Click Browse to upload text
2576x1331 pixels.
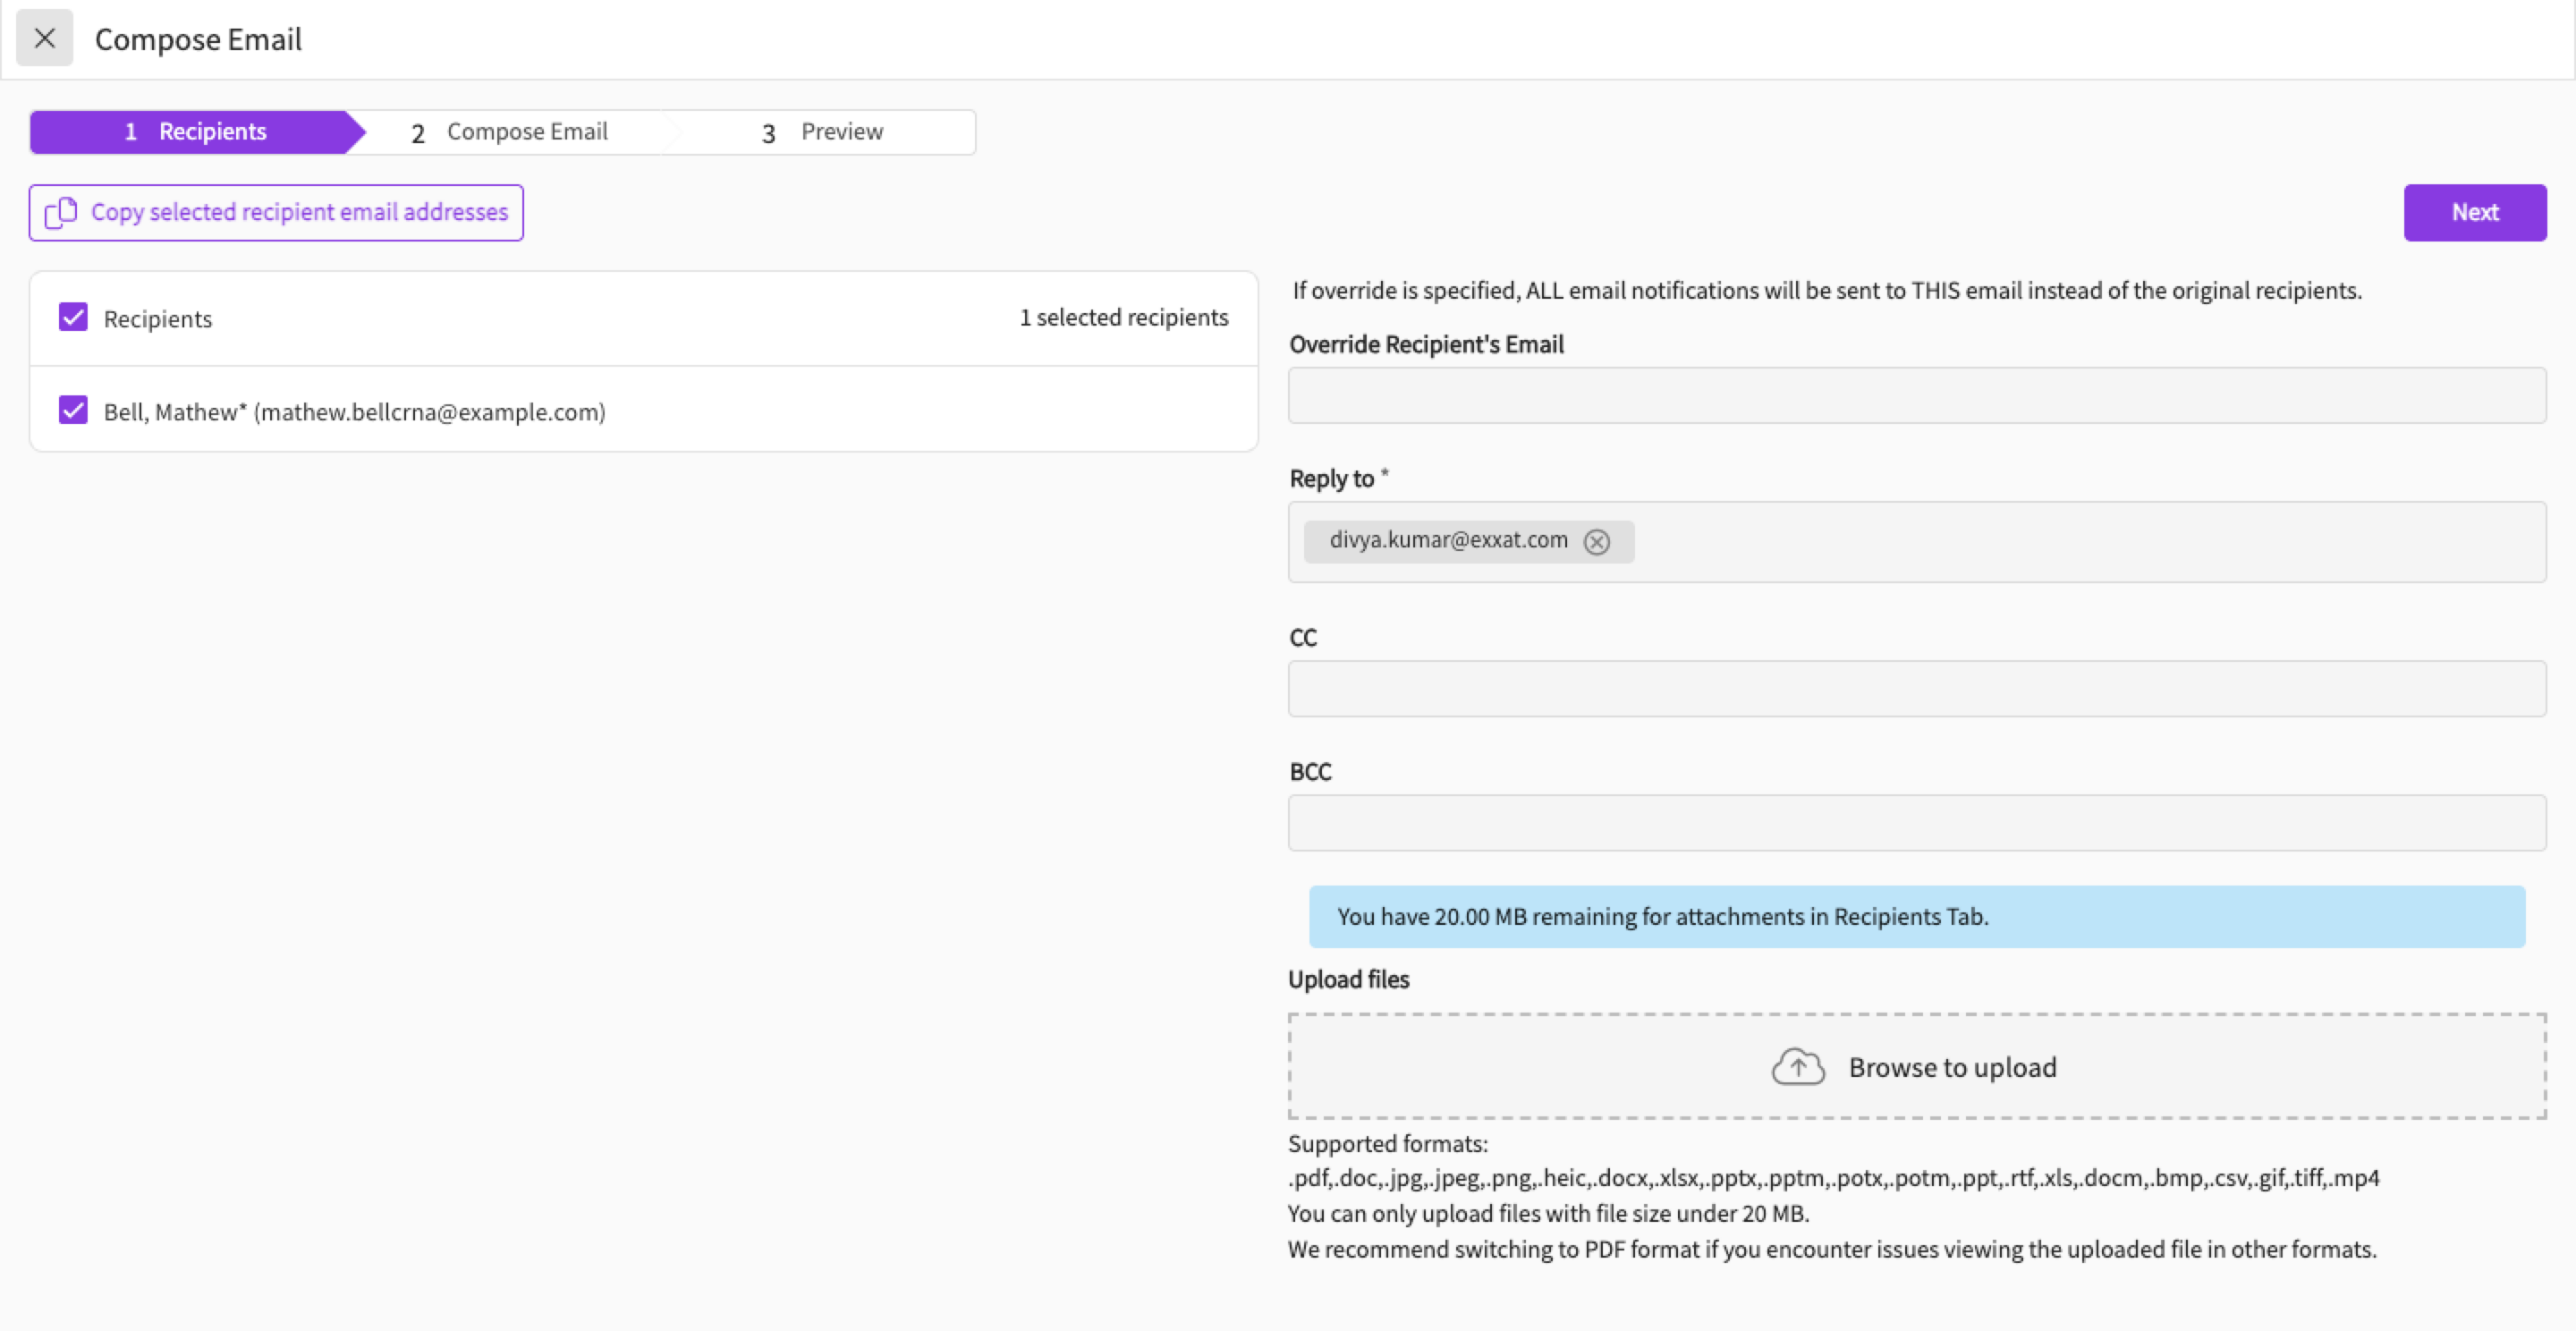pyautogui.click(x=1952, y=1067)
